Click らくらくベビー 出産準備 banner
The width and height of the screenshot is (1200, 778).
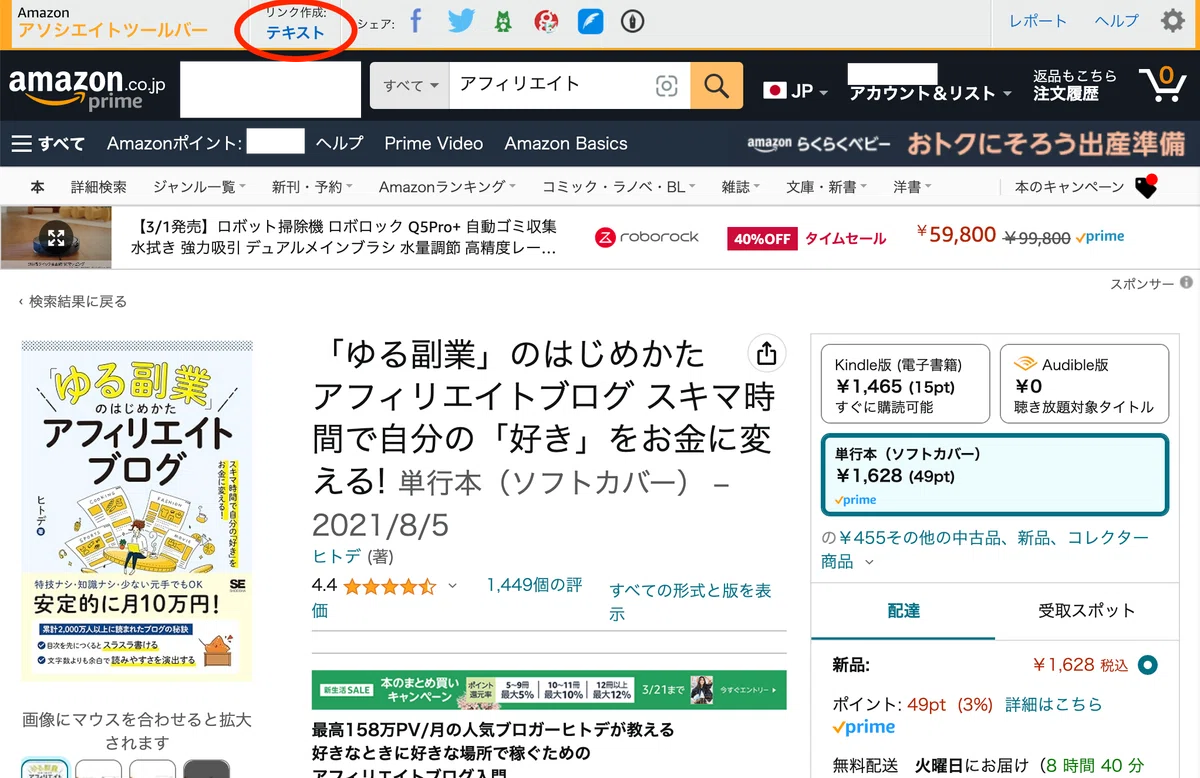click(966, 144)
